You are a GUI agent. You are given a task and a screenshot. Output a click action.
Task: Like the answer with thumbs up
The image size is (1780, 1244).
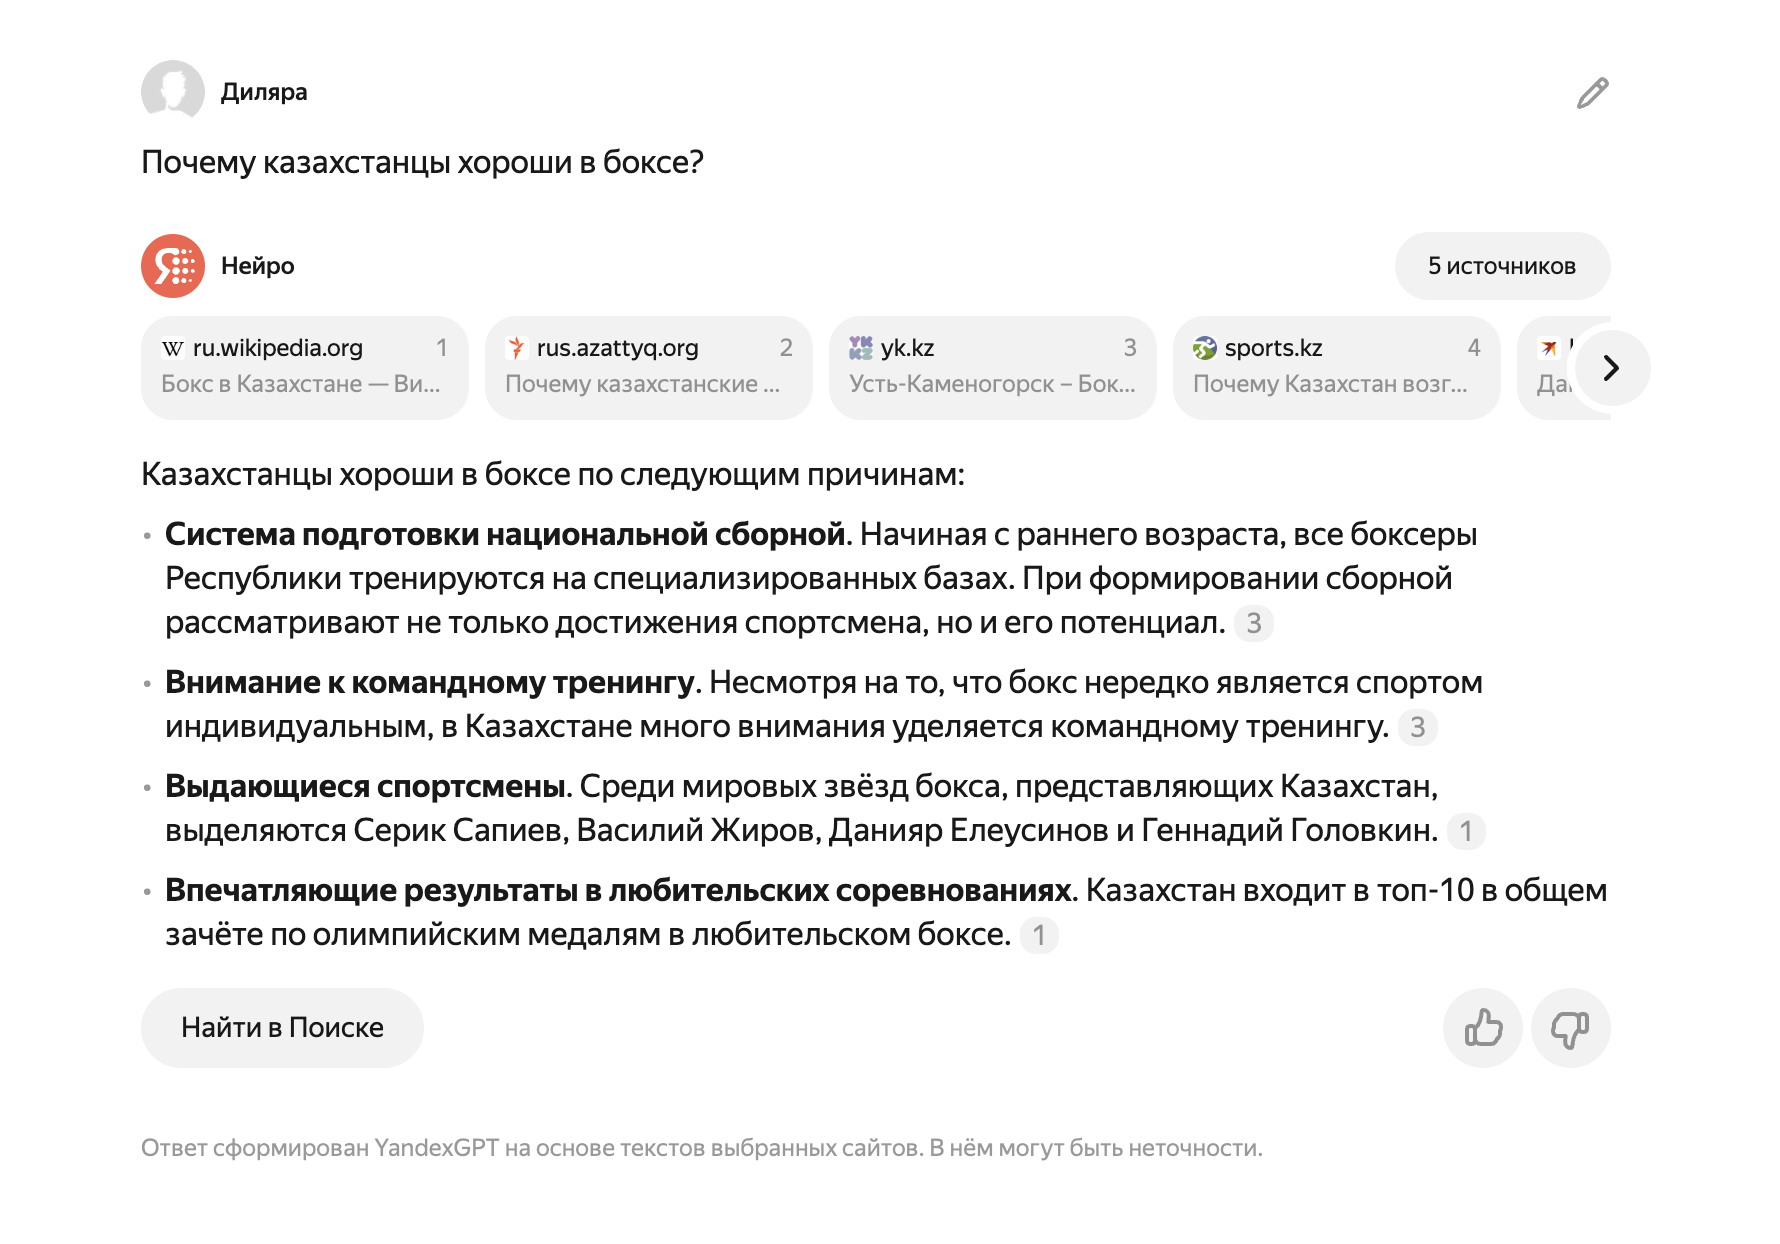tap(1483, 1028)
